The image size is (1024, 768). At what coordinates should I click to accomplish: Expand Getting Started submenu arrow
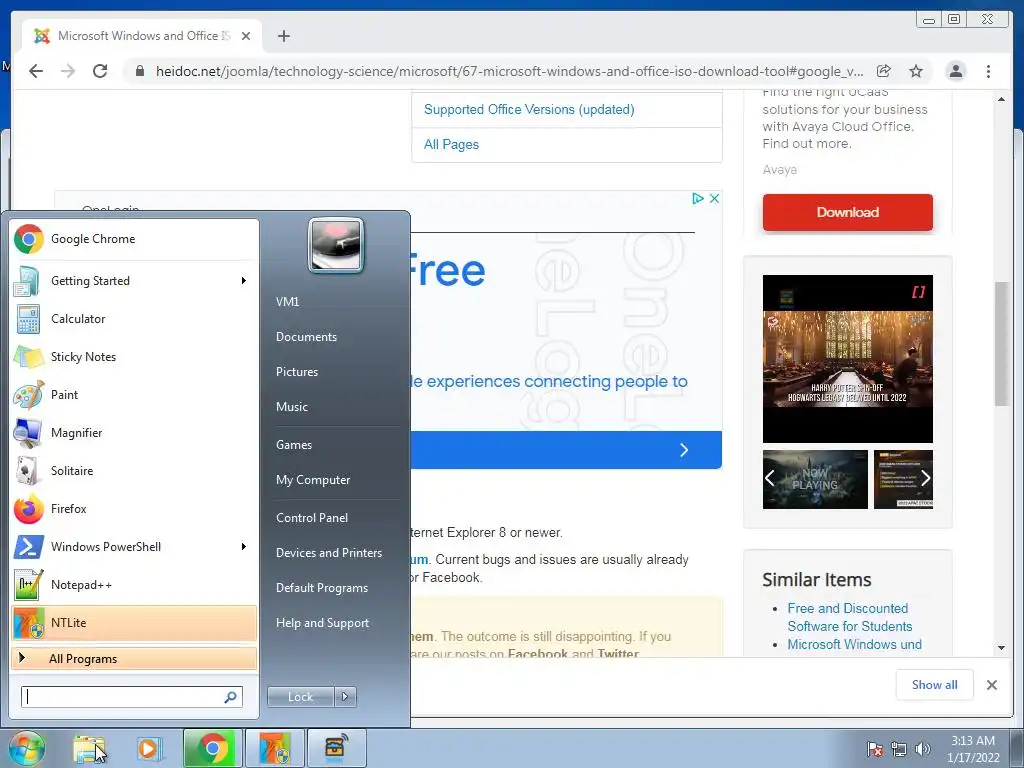coord(244,281)
